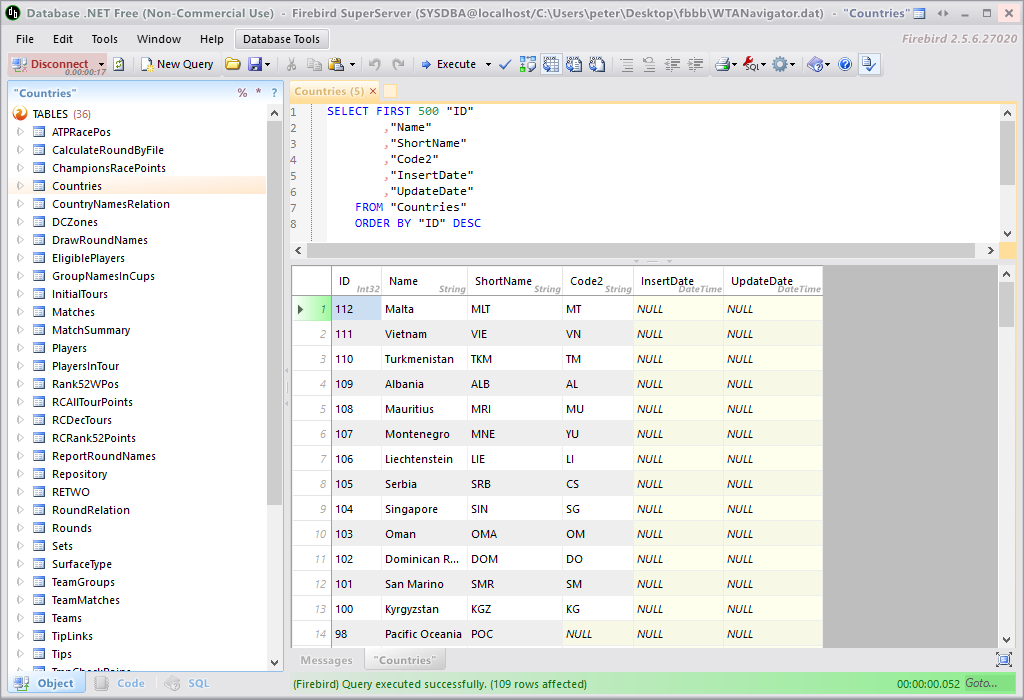Open the Tools menu

coord(104,39)
